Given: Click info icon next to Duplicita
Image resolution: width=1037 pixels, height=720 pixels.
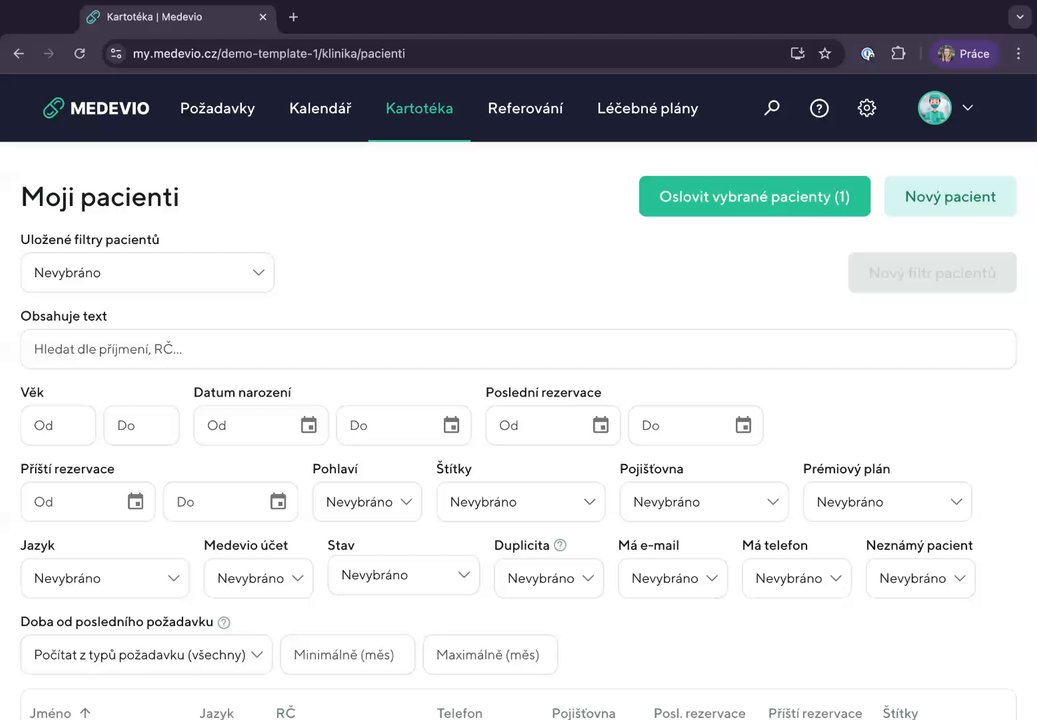Looking at the screenshot, I should pos(560,545).
